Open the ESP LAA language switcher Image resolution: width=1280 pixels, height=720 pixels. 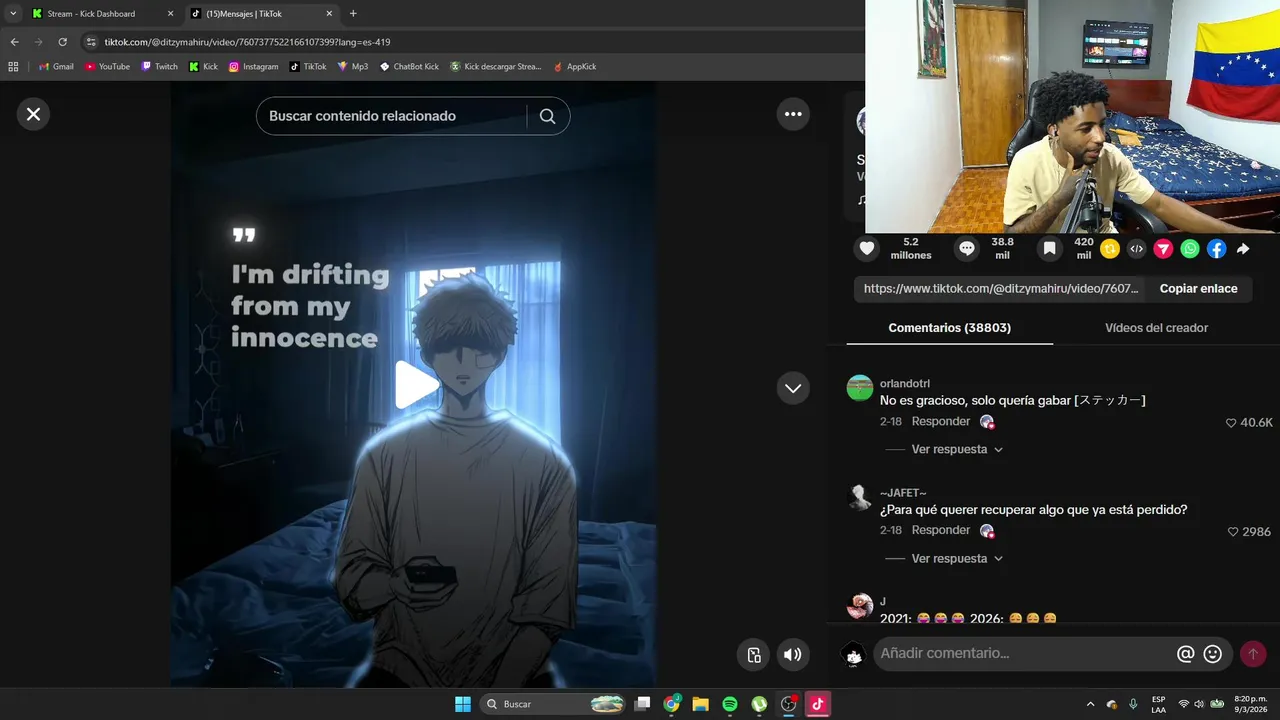tap(1158, 704)
